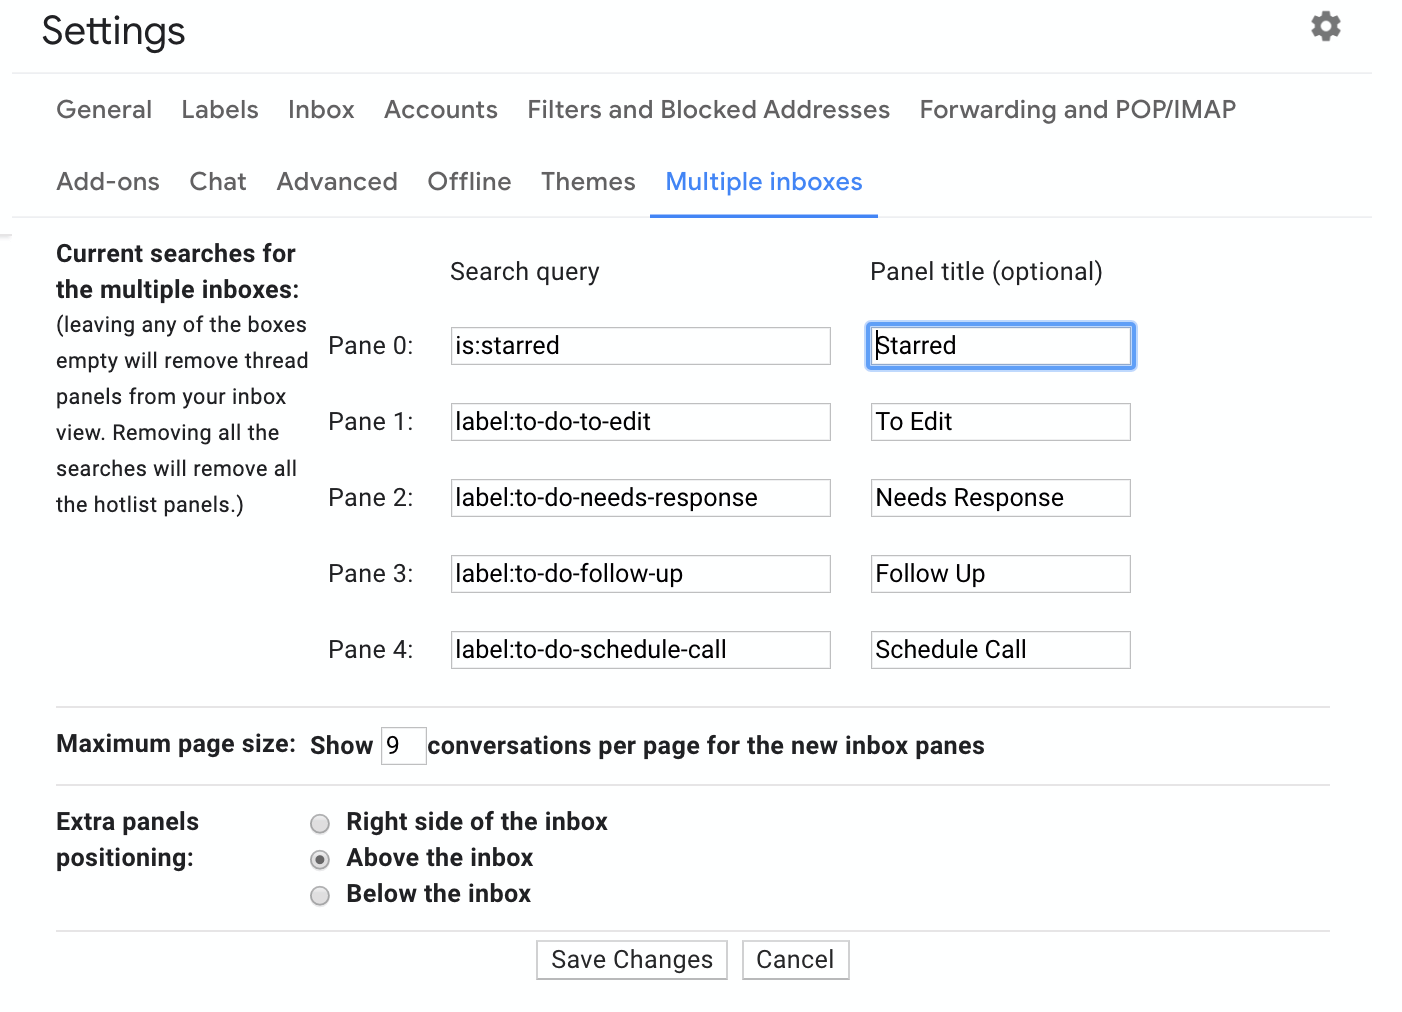The width and height of the screenshot is (1402, 1012).
Task: Choose Below the inbox positioning
Action: coord(320,896)
